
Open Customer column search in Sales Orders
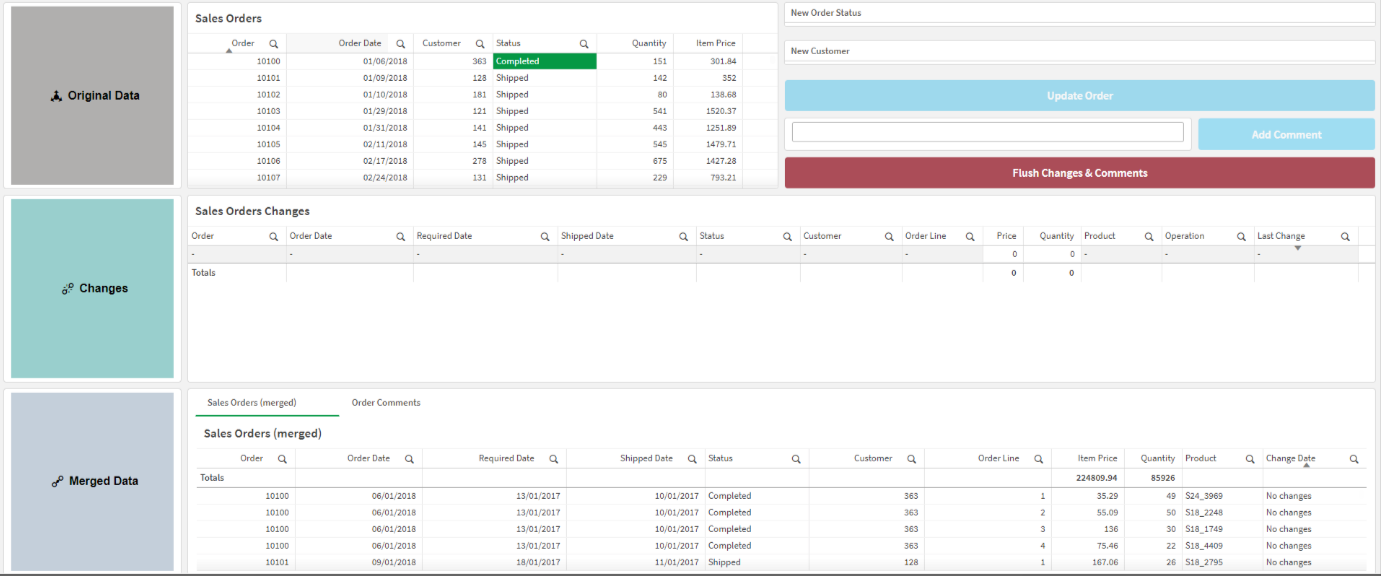(480, 44)
